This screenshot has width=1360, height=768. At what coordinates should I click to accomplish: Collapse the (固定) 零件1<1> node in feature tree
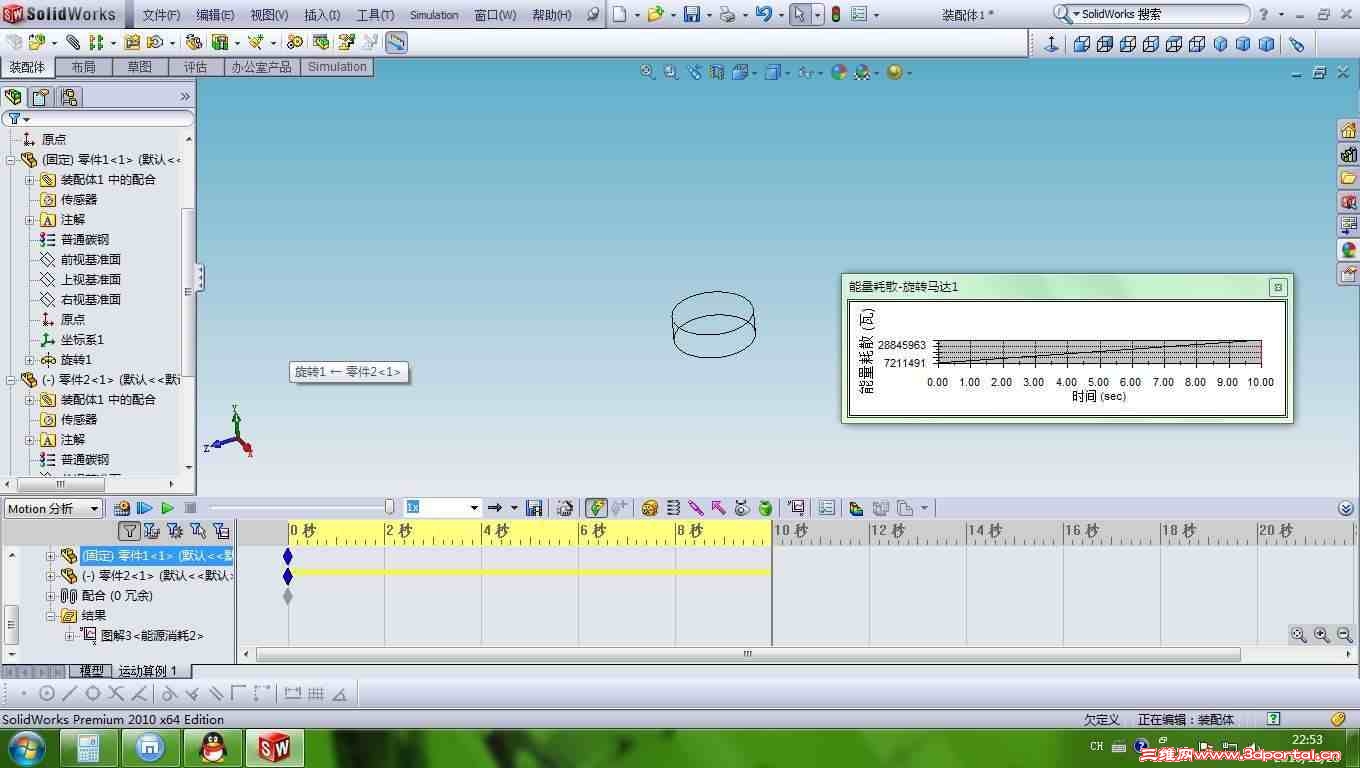[x=11, y=160]
